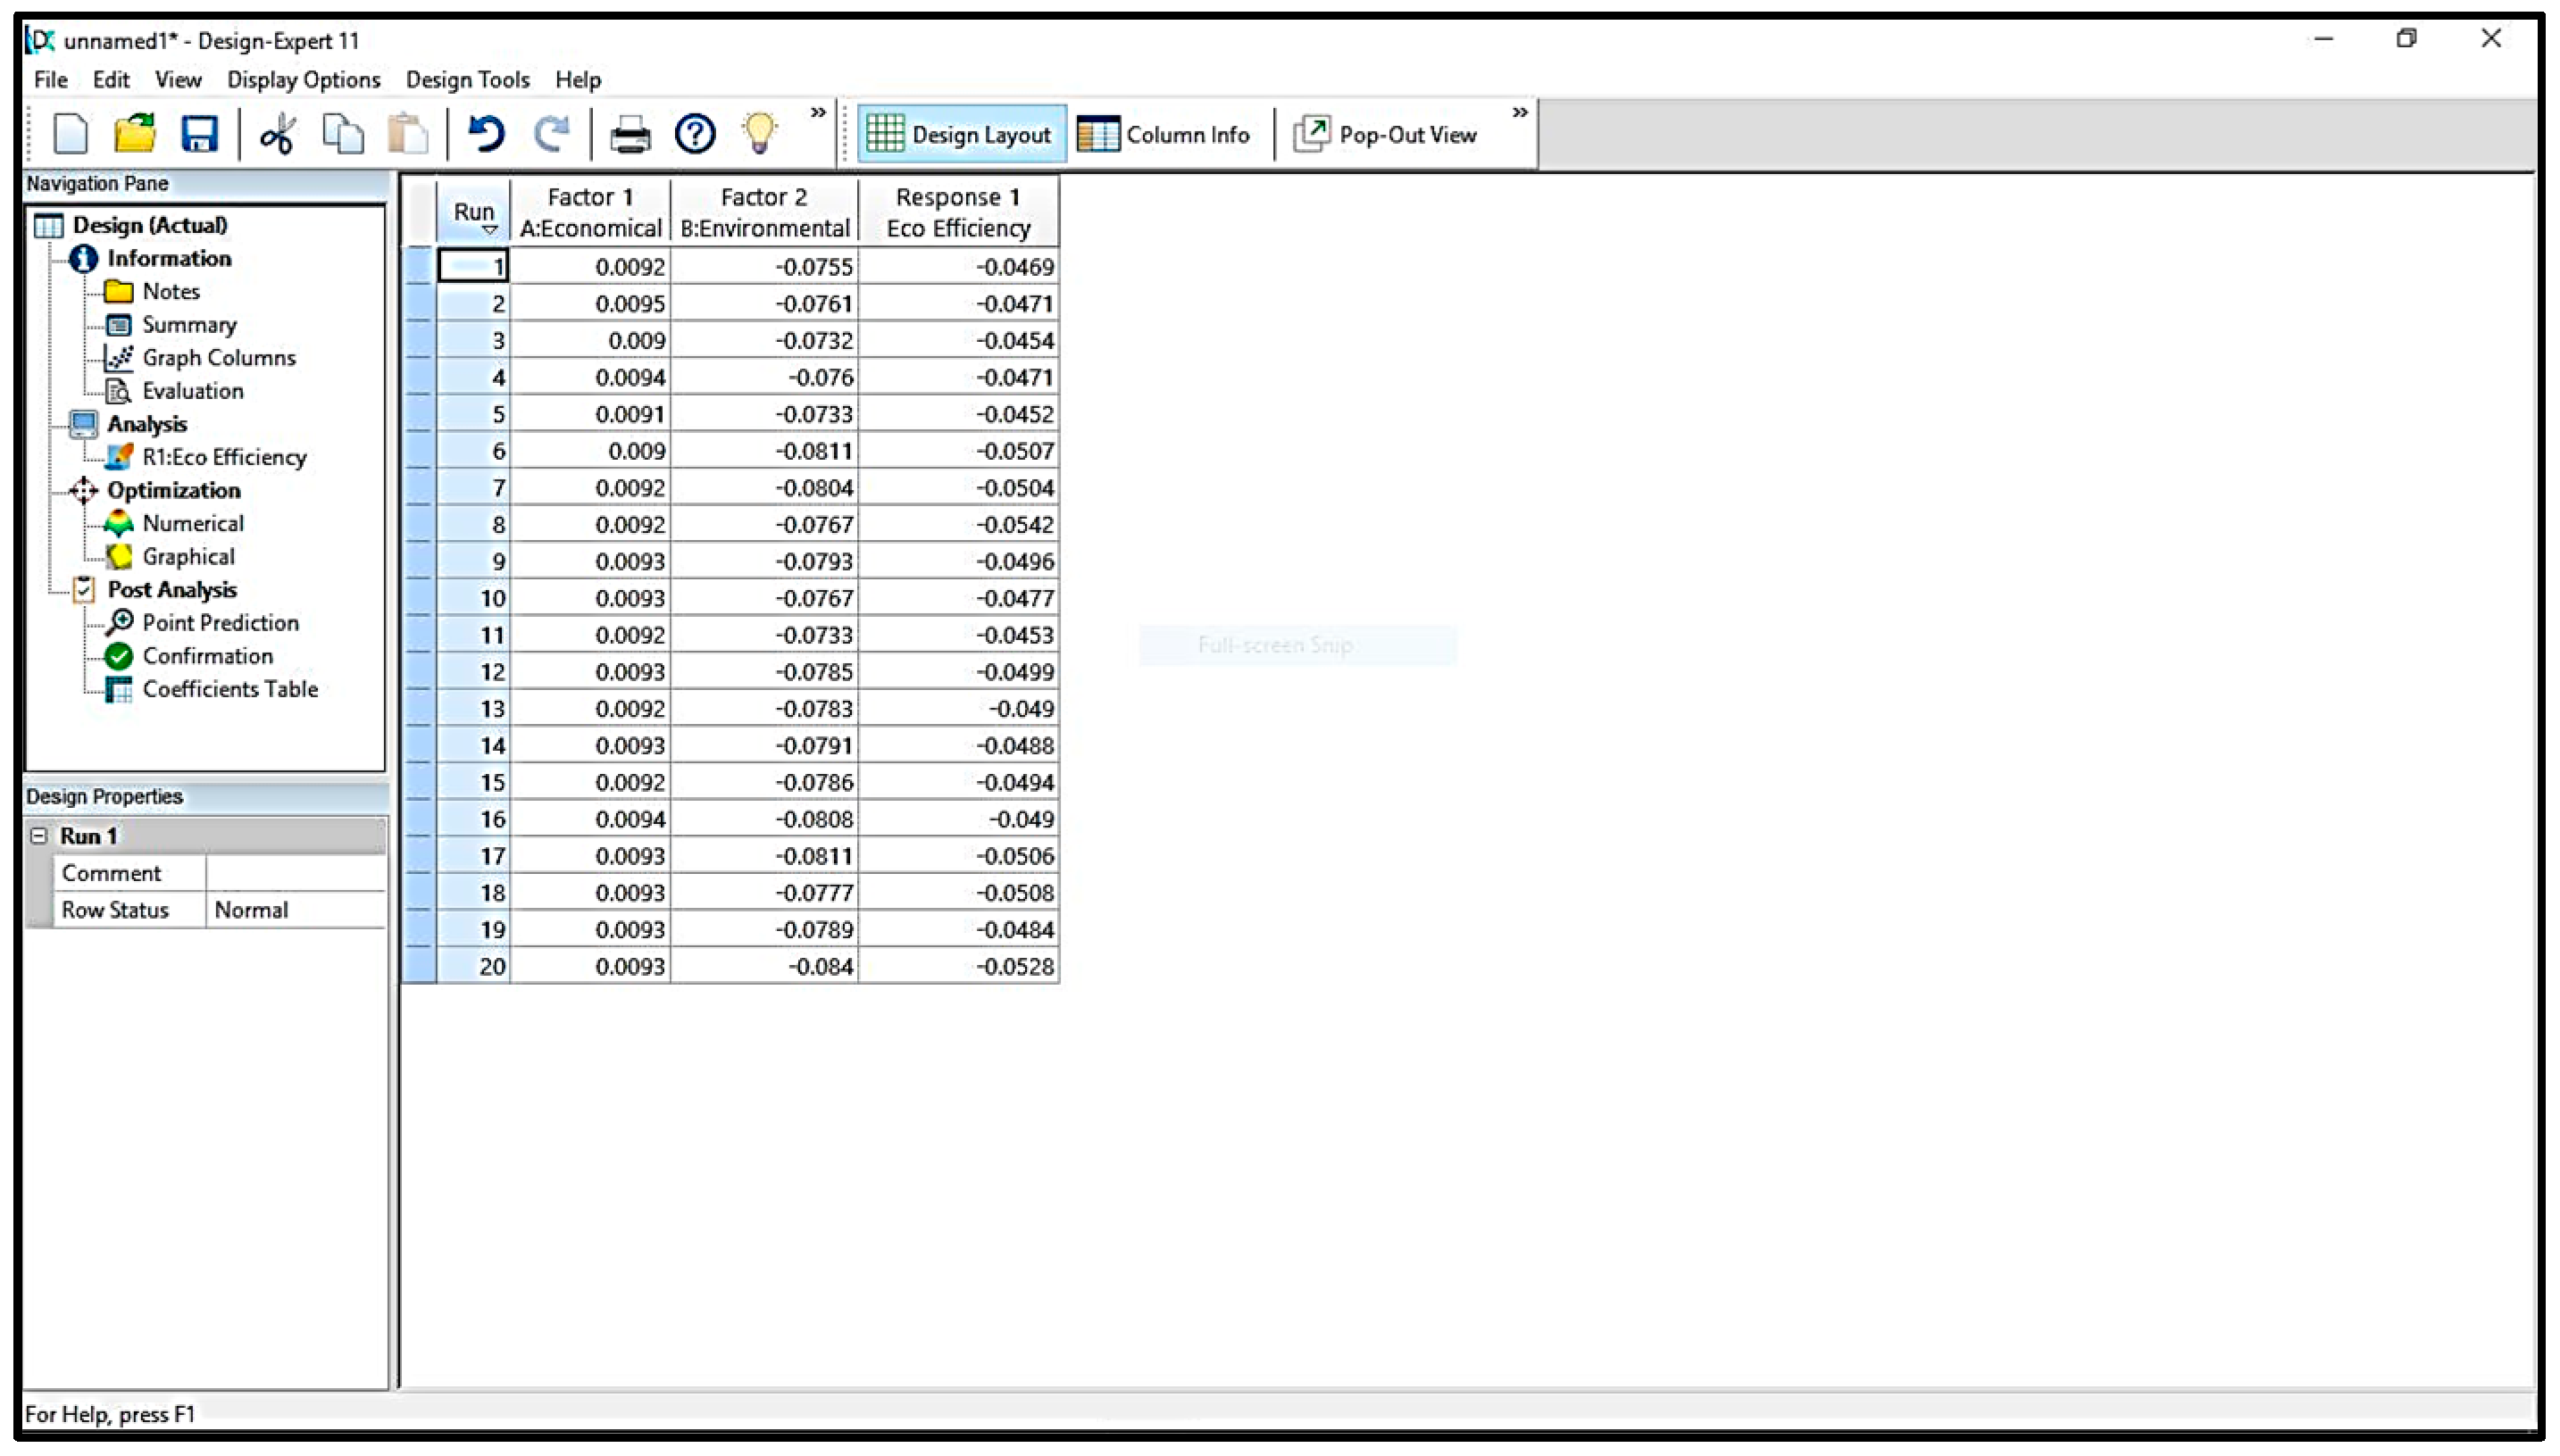Click the Open file folder icon
The width and height of the screenshot is (2560, 1456).
coord(134,134)
